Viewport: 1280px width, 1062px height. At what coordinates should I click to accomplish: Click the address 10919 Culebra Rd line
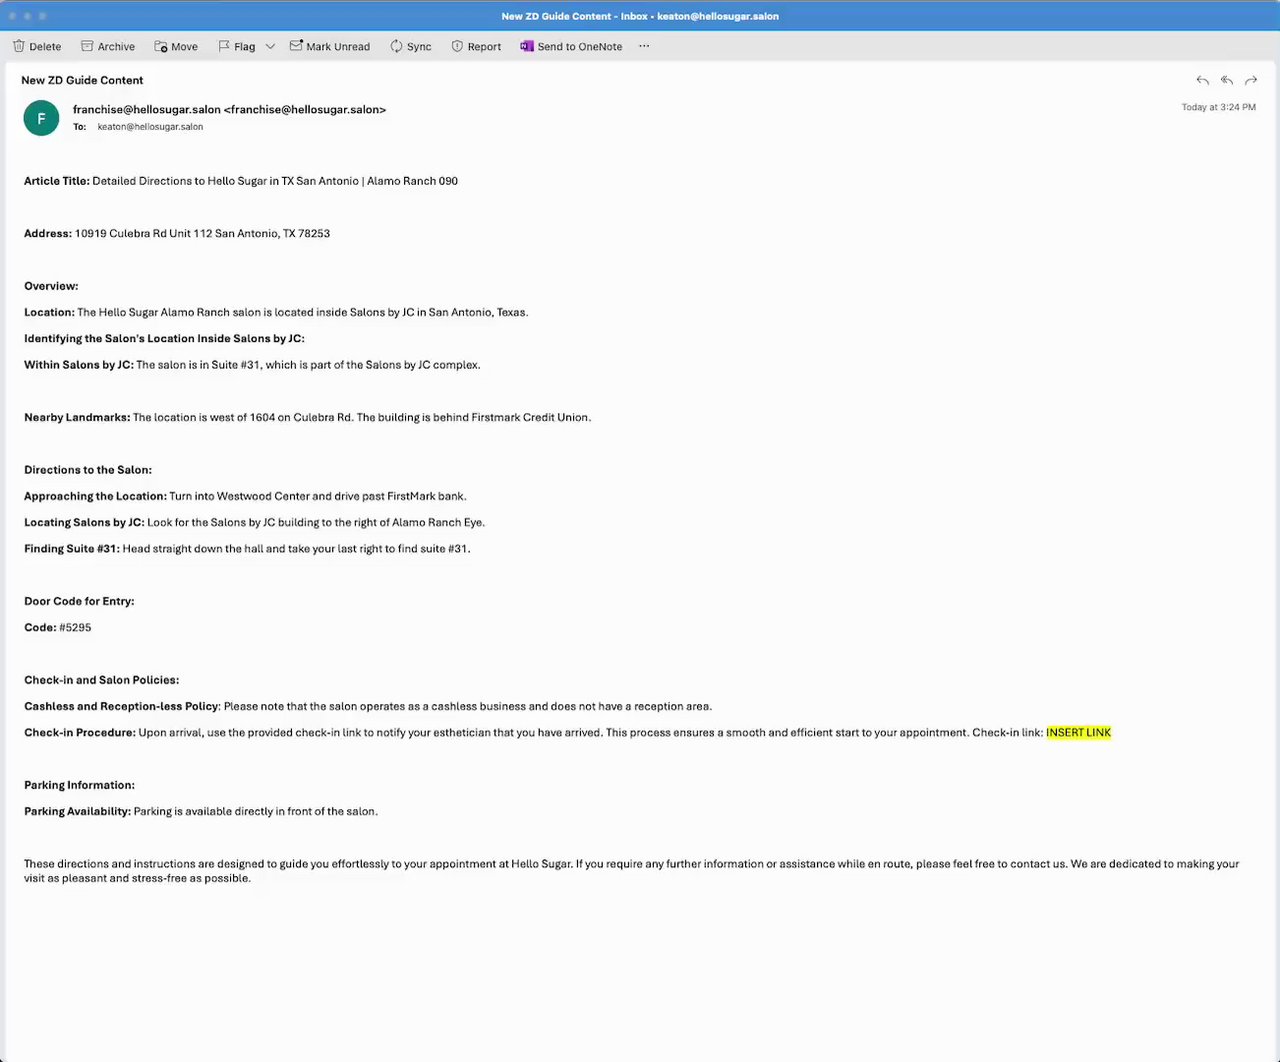click(x=177, y=233)
